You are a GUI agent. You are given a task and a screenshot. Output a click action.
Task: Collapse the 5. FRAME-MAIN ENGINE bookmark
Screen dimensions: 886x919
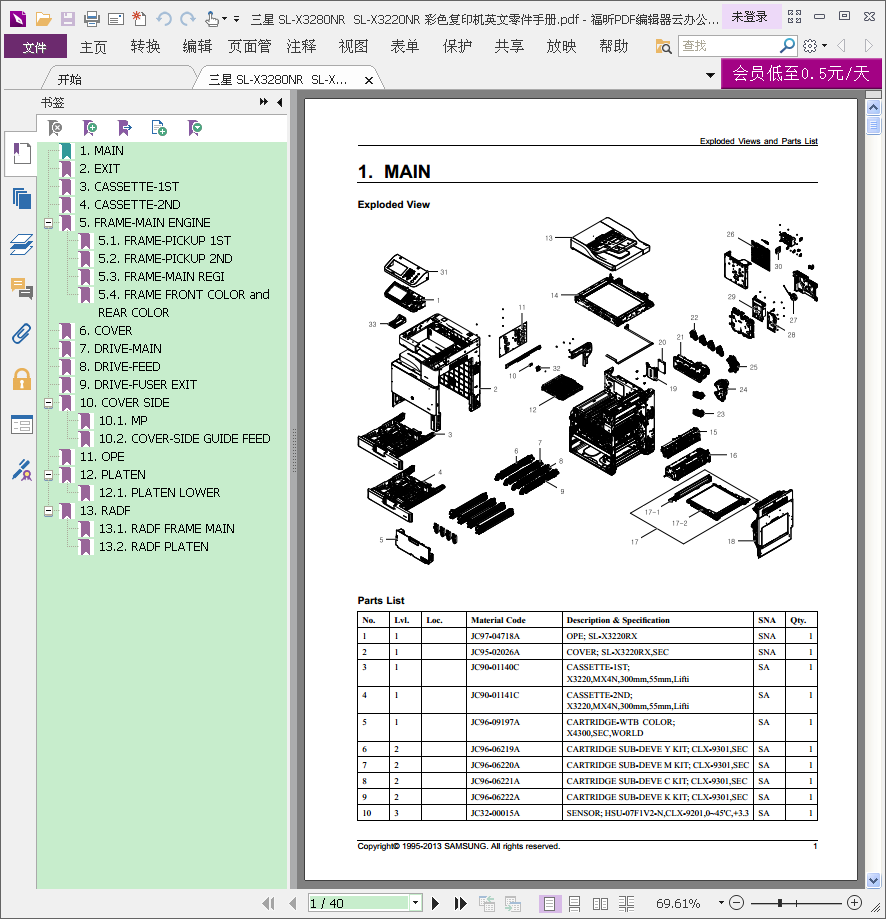[x=49, y=223]
